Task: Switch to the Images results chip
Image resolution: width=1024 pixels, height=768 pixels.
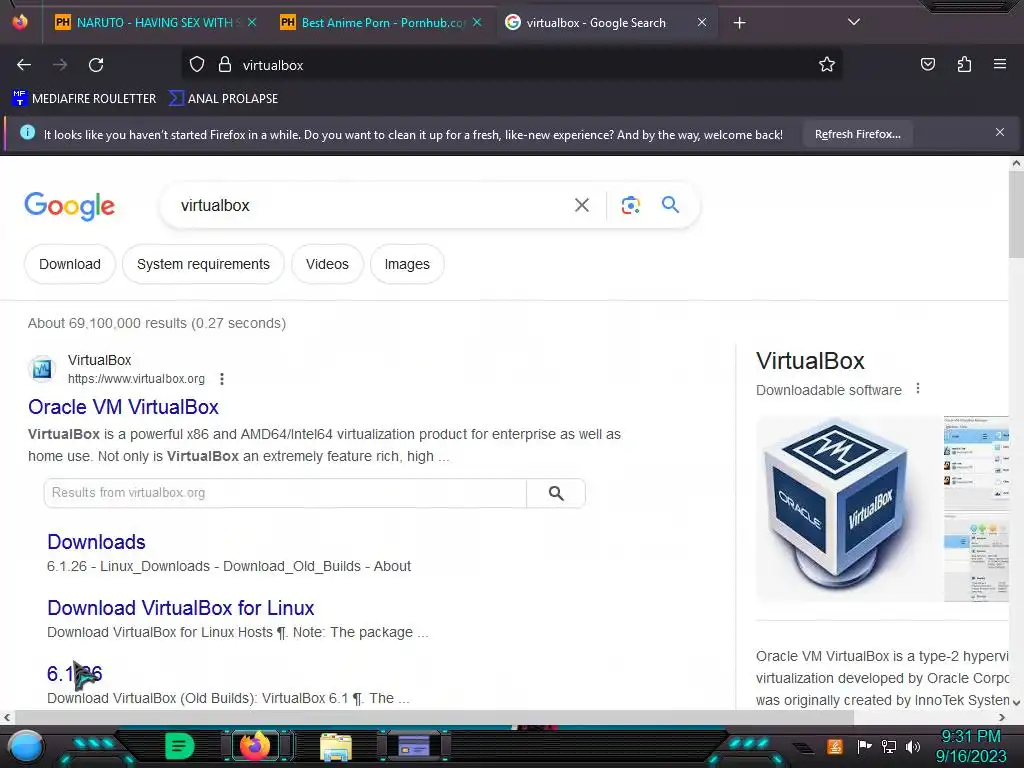Action: [x=407, y=264]
